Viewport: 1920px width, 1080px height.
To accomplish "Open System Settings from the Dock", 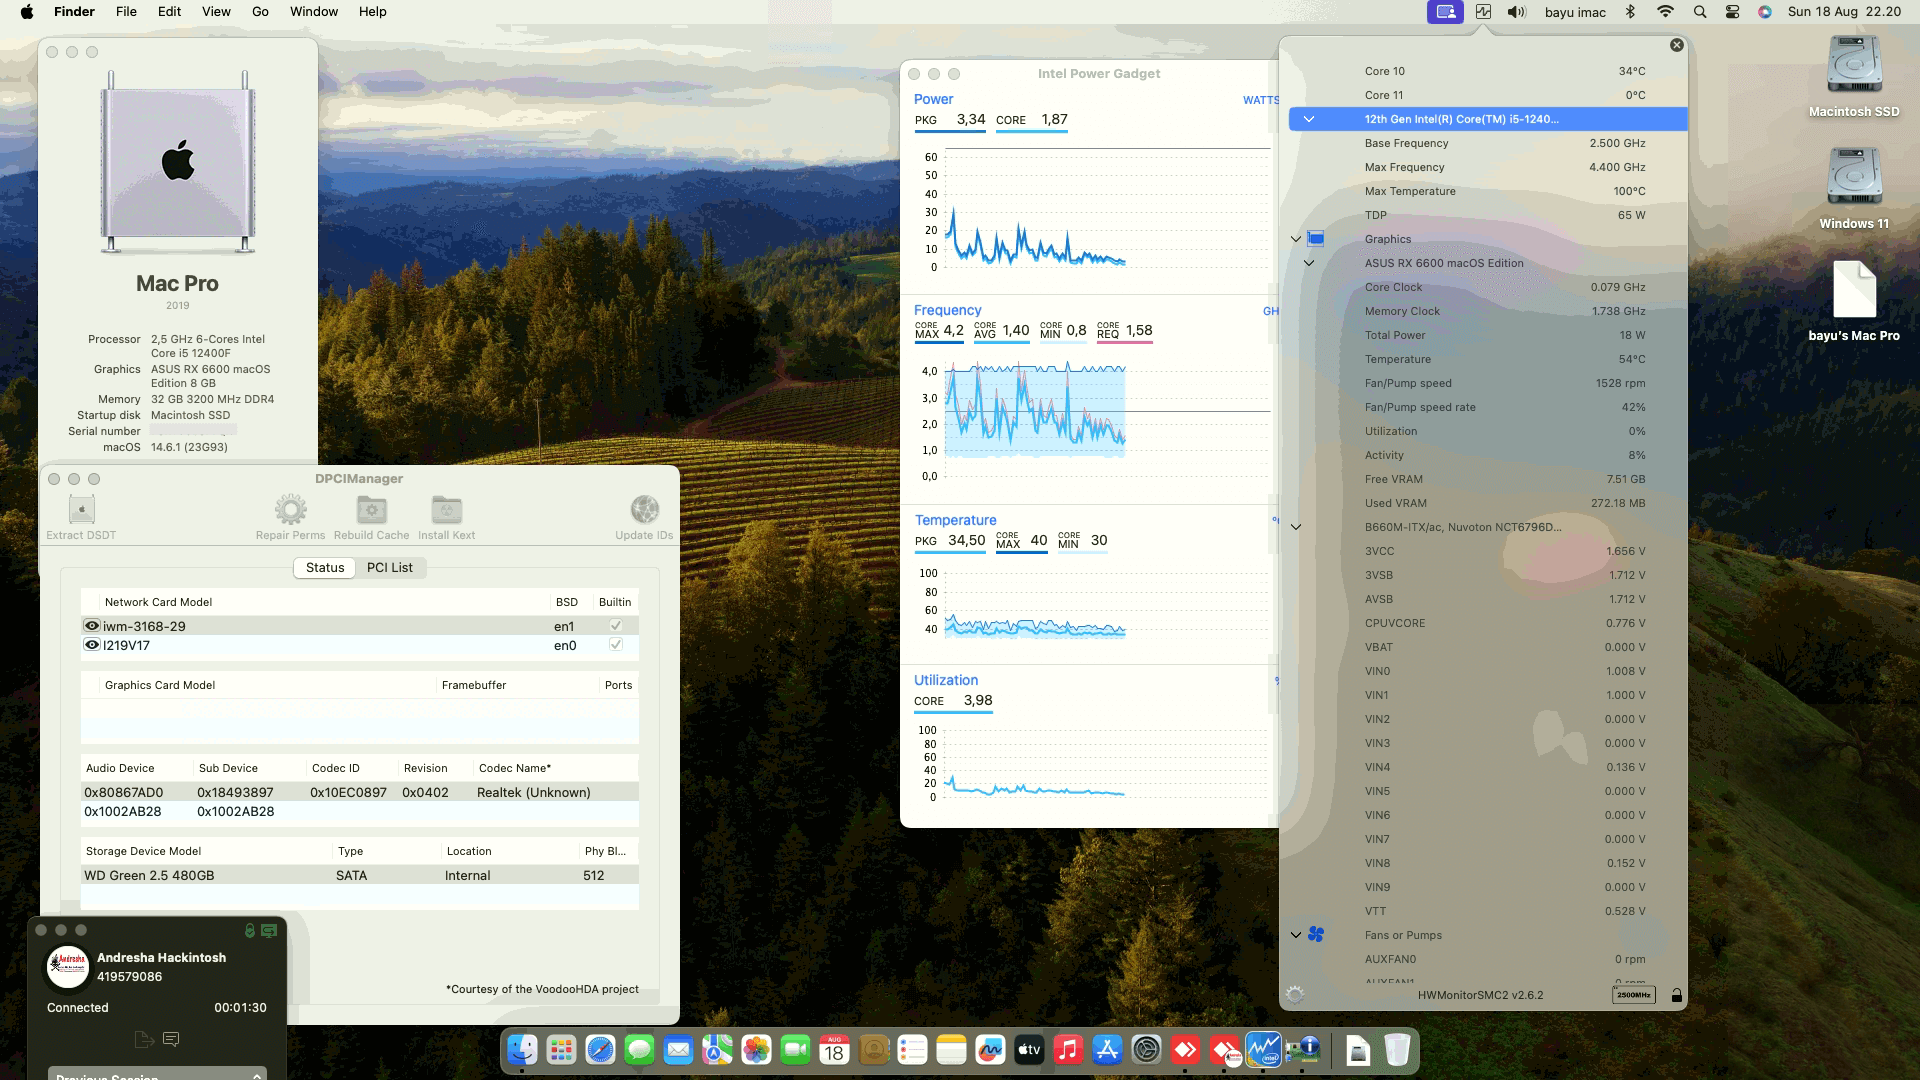I will [1146, 1050].
